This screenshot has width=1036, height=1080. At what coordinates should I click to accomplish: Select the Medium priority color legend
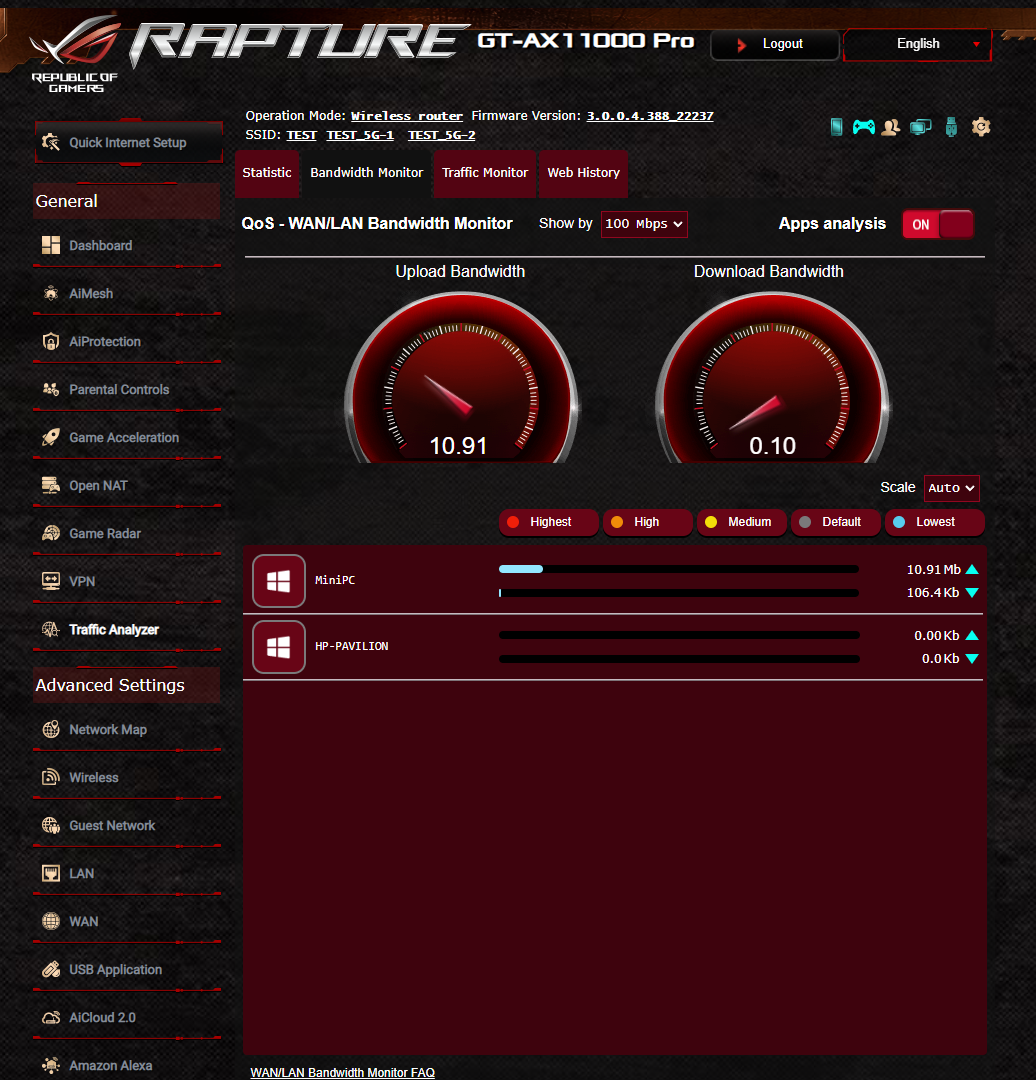click(743, 522)
